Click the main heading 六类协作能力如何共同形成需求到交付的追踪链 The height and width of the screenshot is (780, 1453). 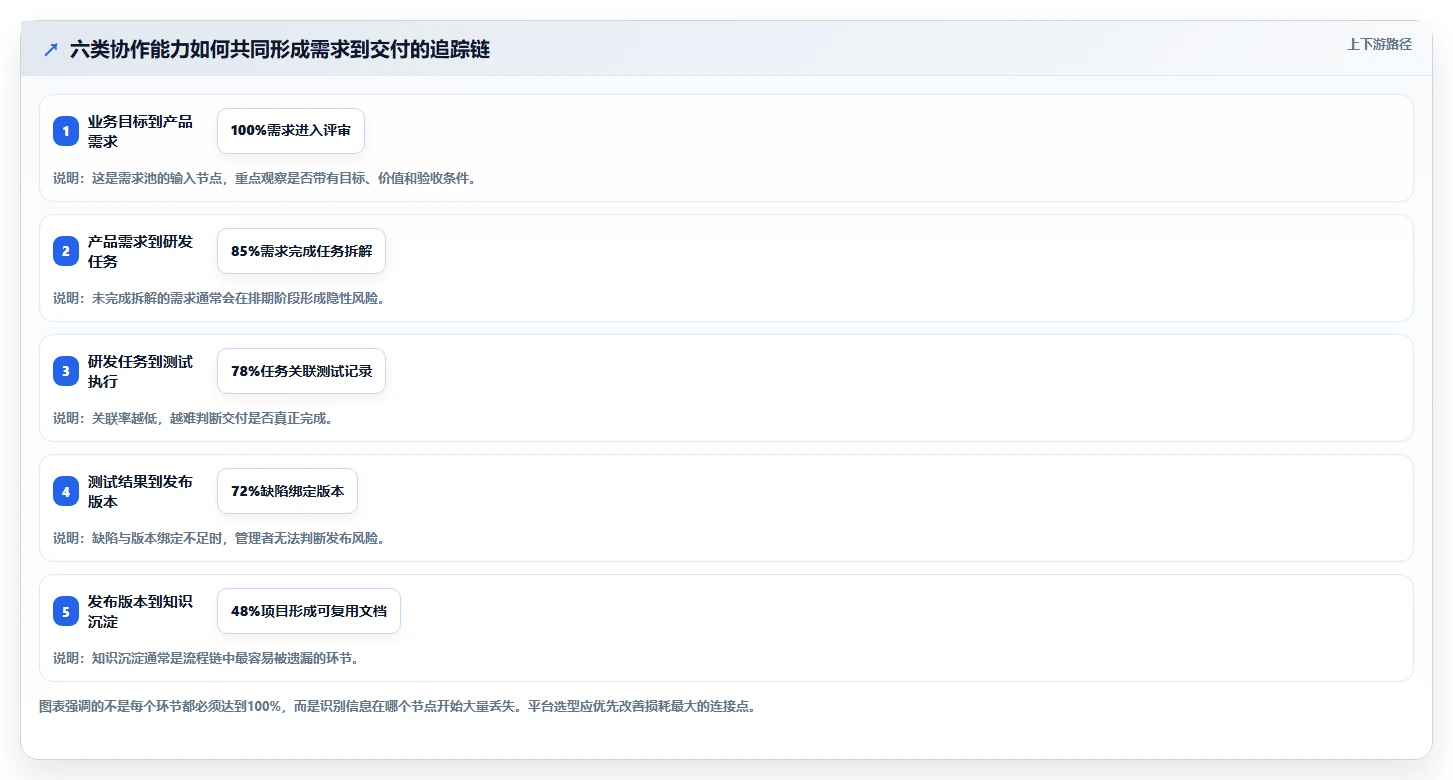[280, 49]
